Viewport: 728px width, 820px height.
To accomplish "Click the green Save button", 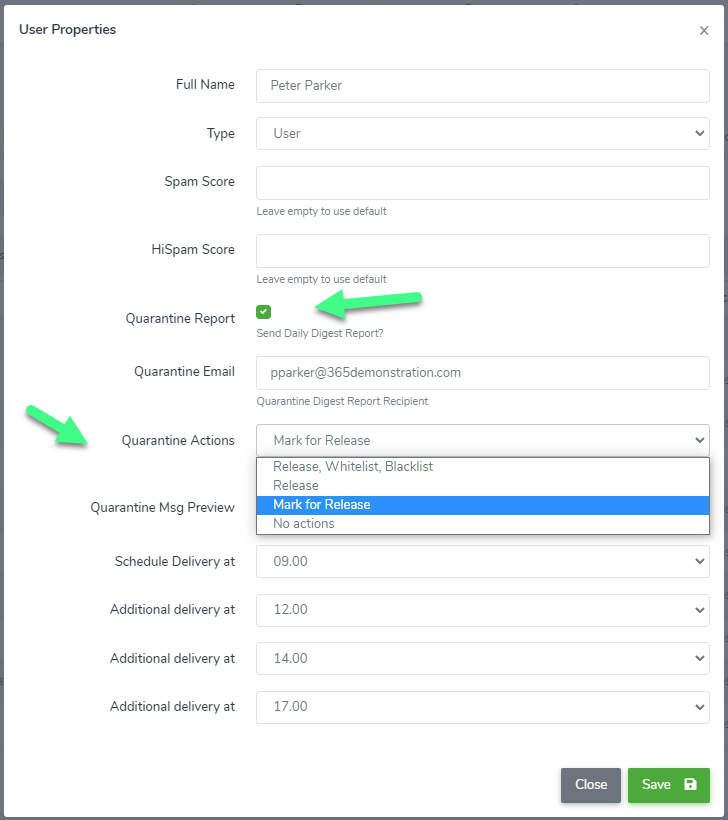I will pyautogui.click(x=668, y=785).
